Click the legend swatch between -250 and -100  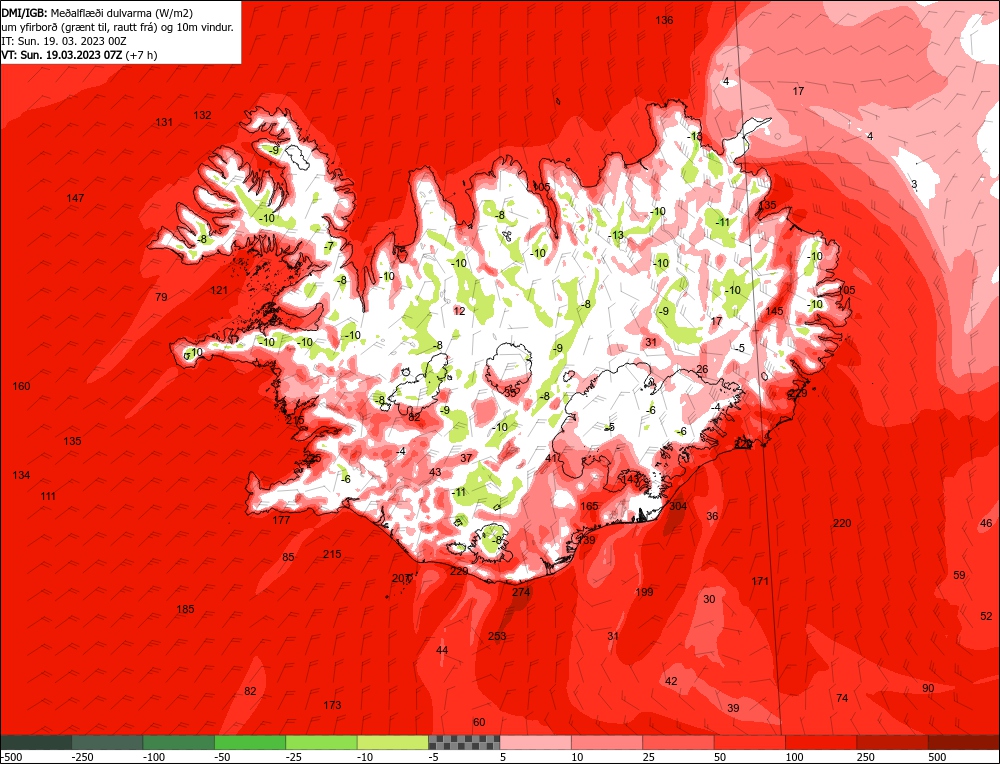pos(107,742)
